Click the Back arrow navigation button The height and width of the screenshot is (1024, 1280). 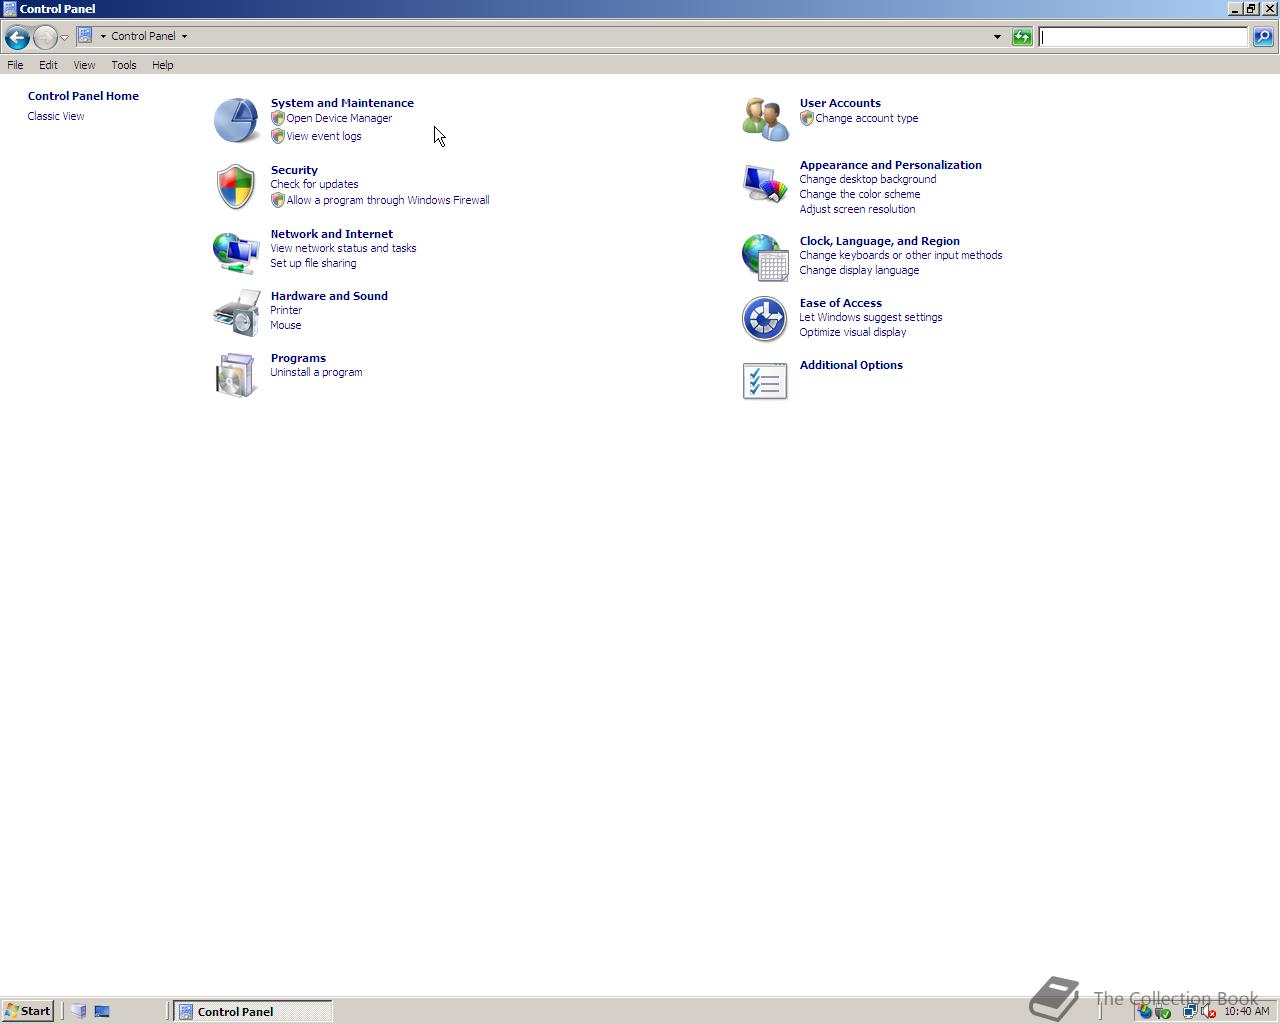pyautogui.click(x=16, y=37)
